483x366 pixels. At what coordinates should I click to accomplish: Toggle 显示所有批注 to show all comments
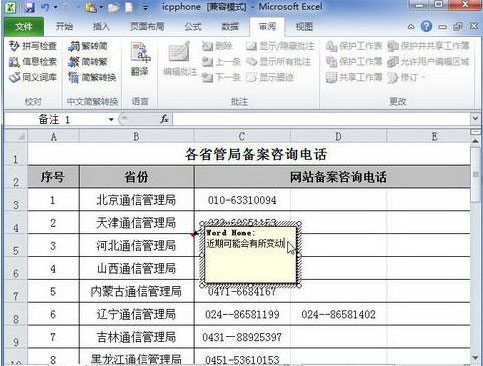click(x=279, y=62)
